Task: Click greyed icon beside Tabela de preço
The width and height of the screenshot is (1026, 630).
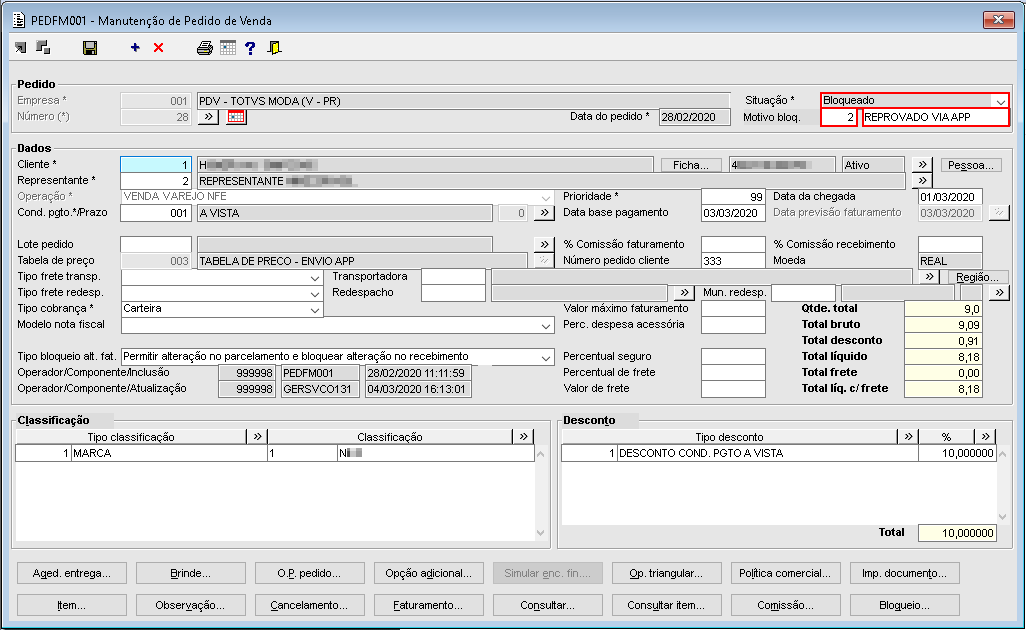Action: [x=544, y=260]
